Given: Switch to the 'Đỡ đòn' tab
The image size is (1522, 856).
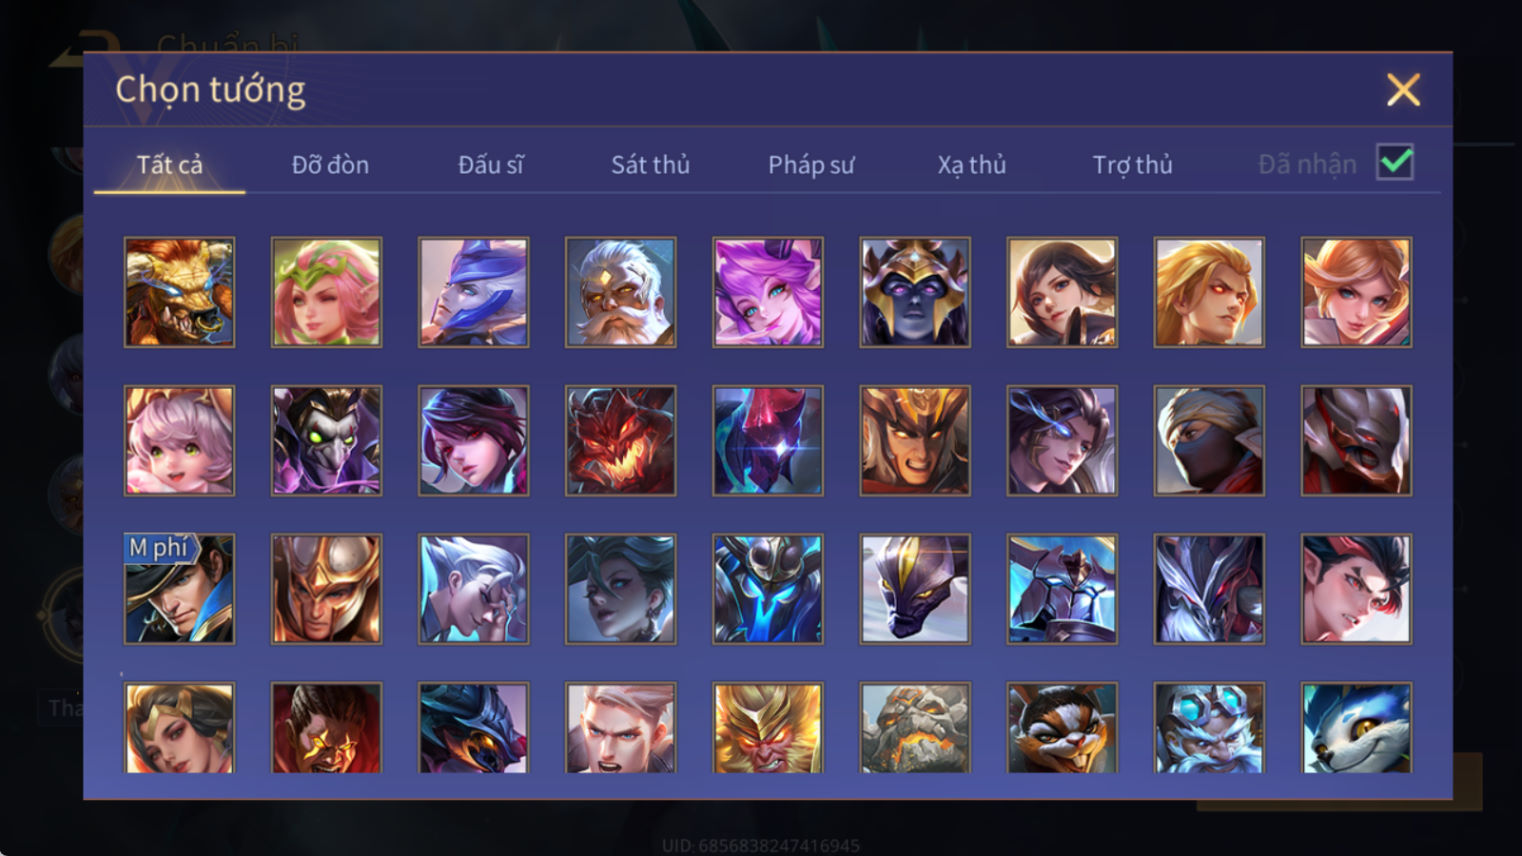Looking at the screenshot, I should pyautogui.click(x=330, y=165).
